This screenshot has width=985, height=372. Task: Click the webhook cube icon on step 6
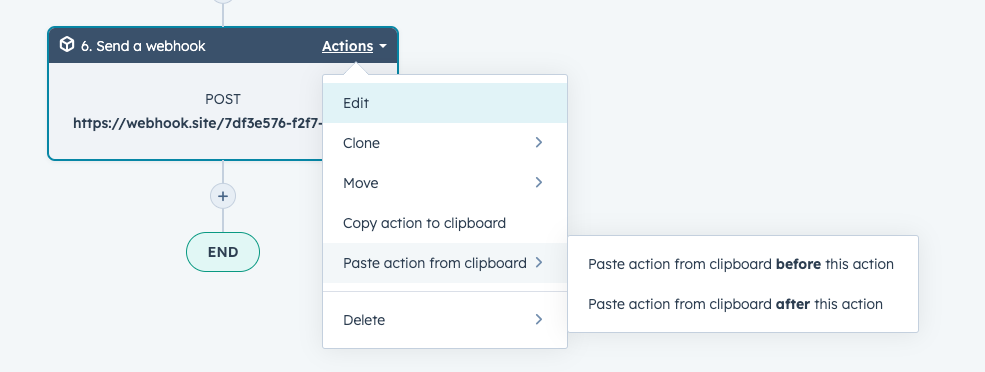pyautogui.click(x=67, y=45)
